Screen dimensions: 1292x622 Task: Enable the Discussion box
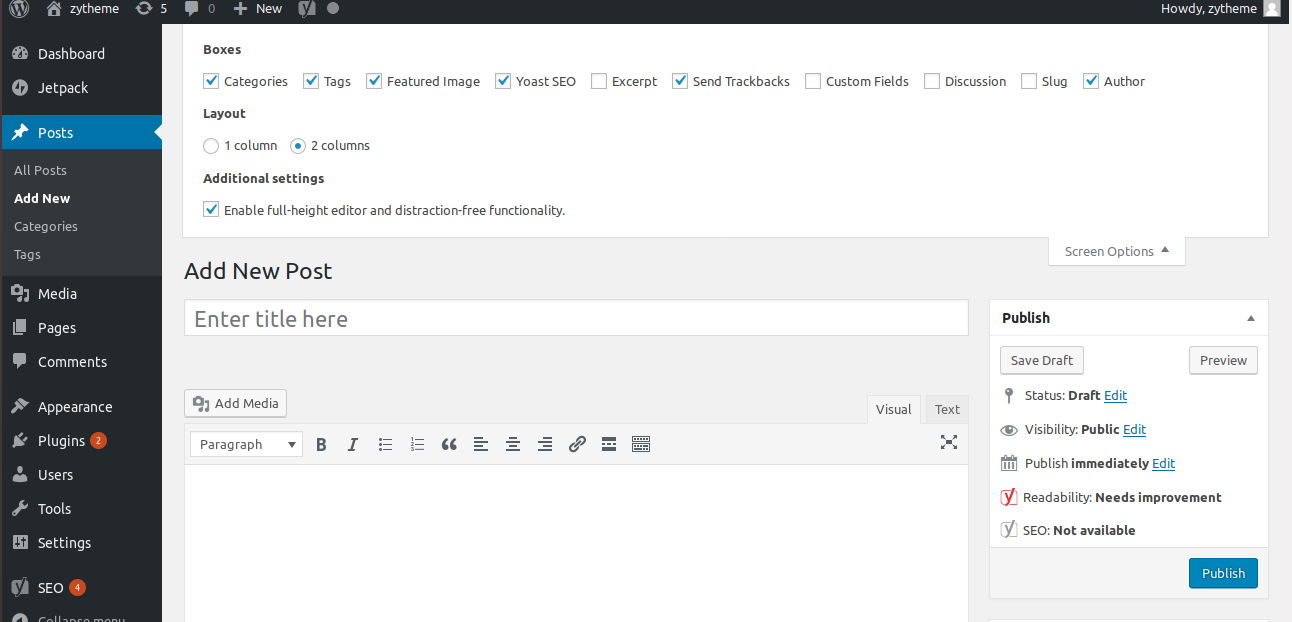tap(932, 81)
